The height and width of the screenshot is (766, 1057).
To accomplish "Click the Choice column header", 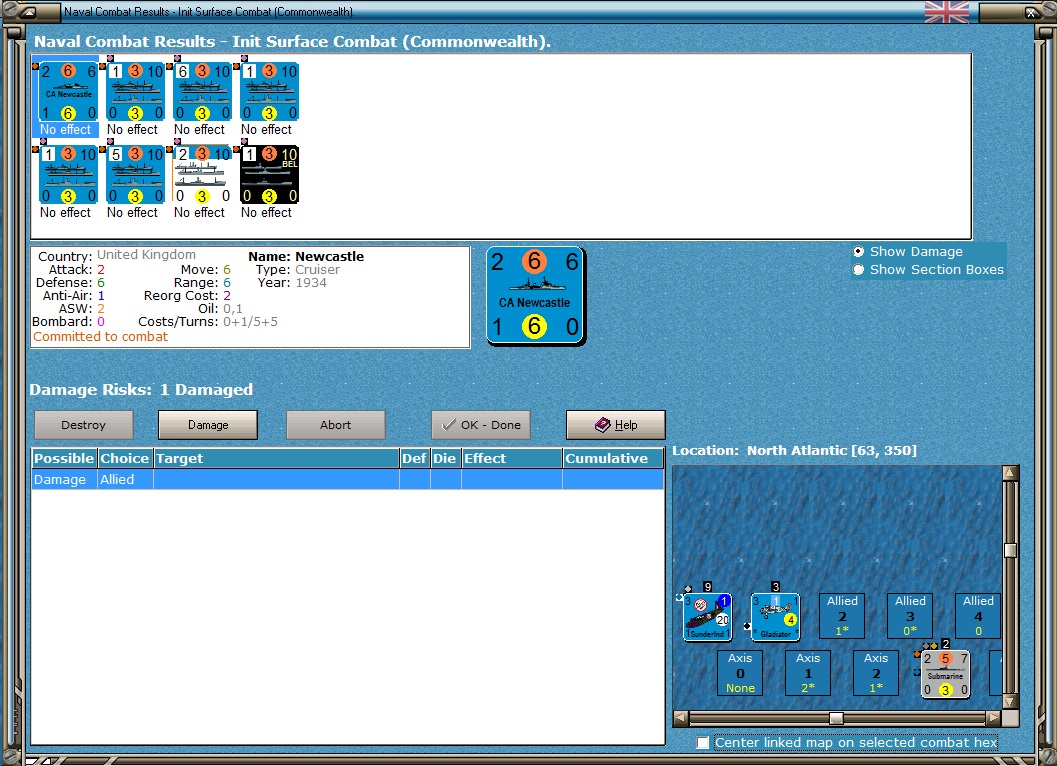I will (x=125, y=459).
